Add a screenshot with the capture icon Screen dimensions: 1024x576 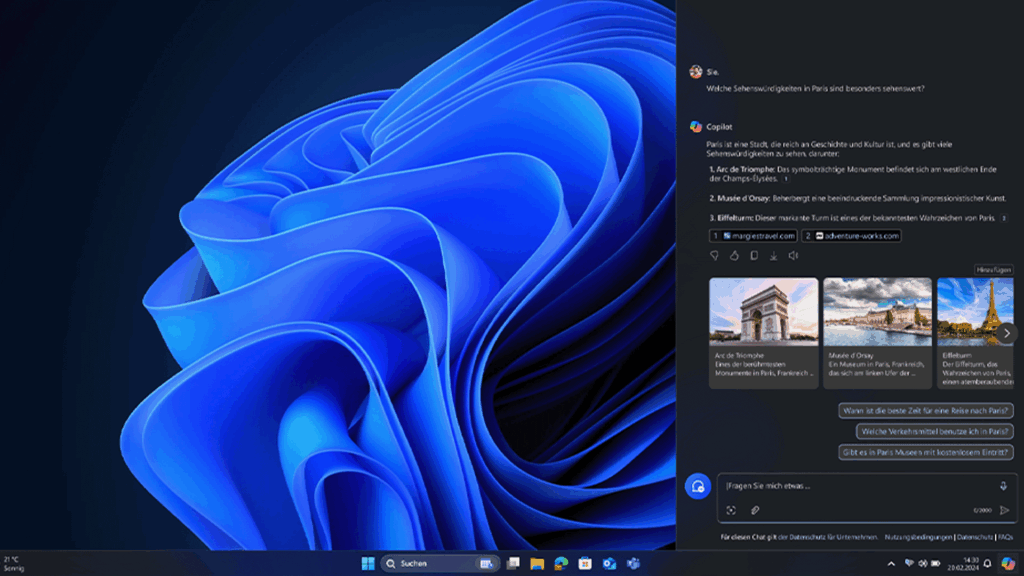[731, 510]
